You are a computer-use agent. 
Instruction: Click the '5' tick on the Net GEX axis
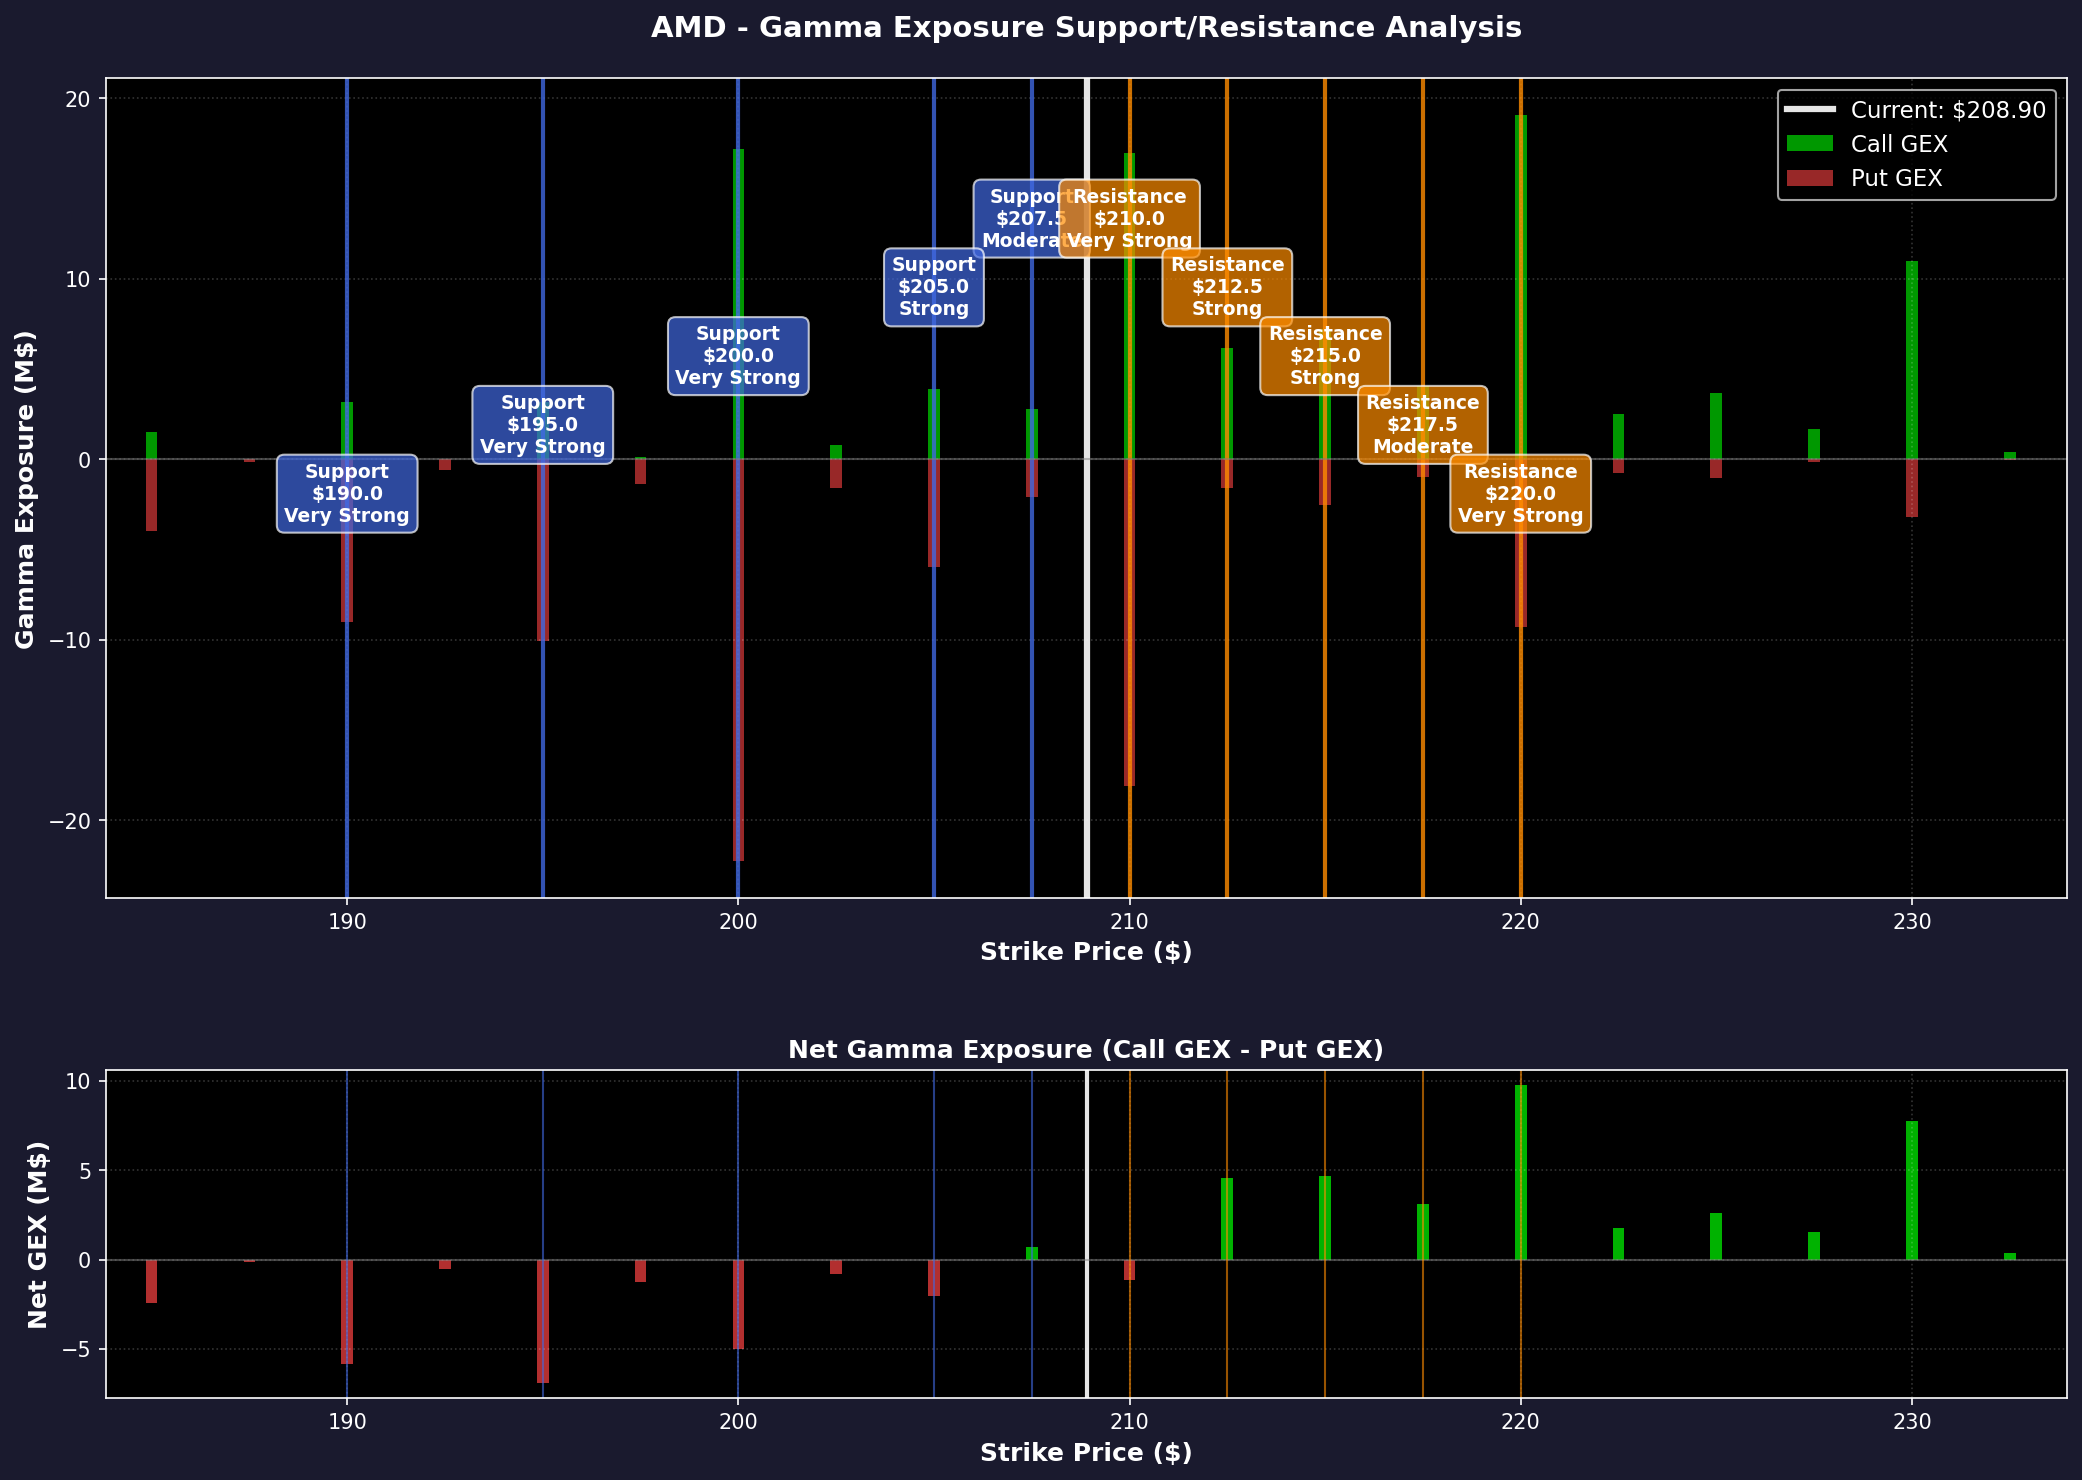(x=85, y=1171)
